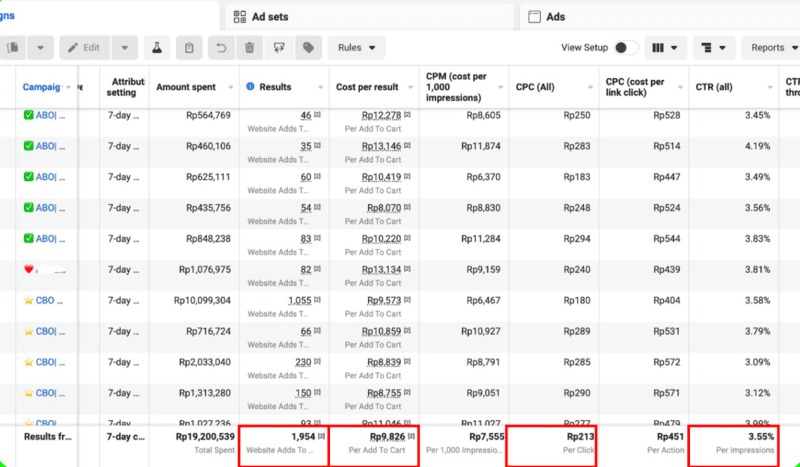The height and width of the screenshot is (467, 800).
Task: Click the undo arrow icon
Action: coord(221,47)
